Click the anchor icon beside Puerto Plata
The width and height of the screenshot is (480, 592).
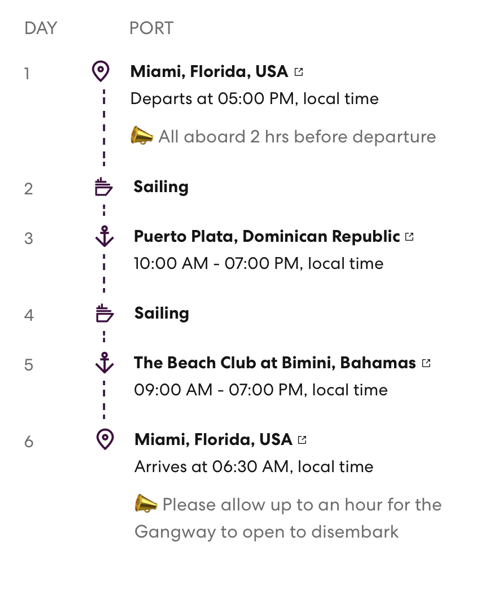click(x=105, y=236)
